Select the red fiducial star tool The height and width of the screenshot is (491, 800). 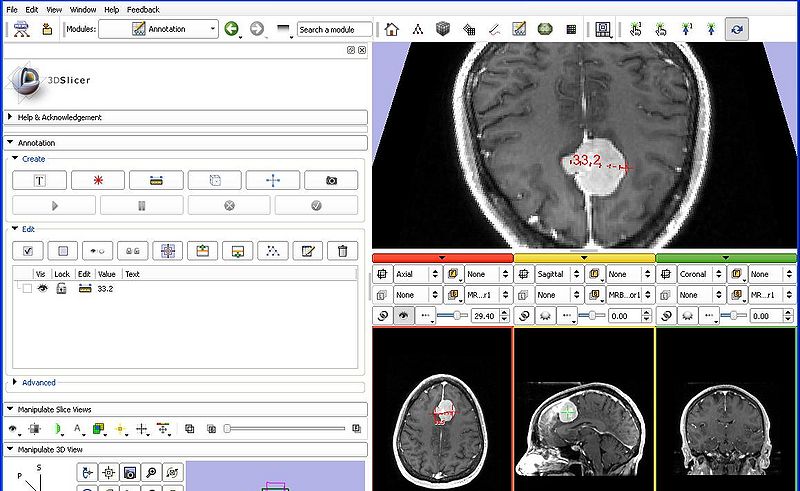pyautogui.click(x=98, y=180)
